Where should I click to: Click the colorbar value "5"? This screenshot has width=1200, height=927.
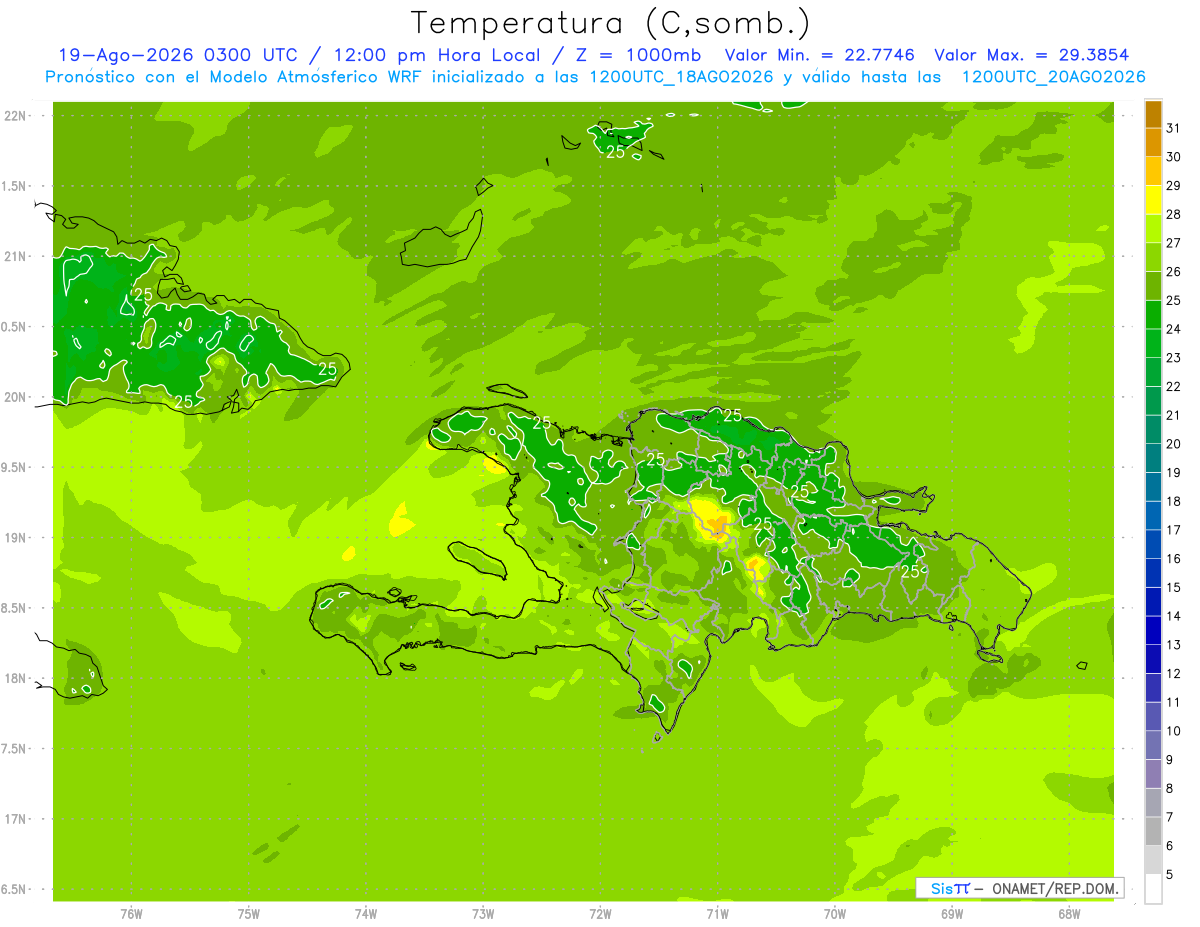click(1170, 875)
